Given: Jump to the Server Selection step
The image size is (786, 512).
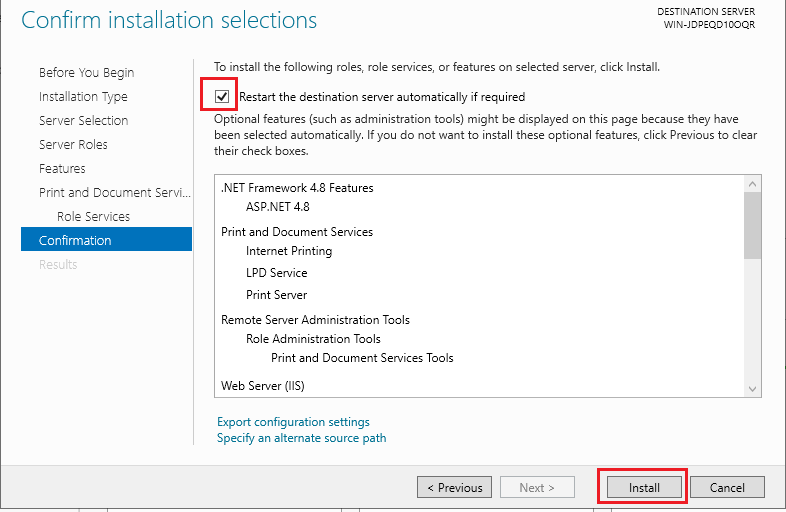Looking at the screenshot, I should [x=84, y=120].
